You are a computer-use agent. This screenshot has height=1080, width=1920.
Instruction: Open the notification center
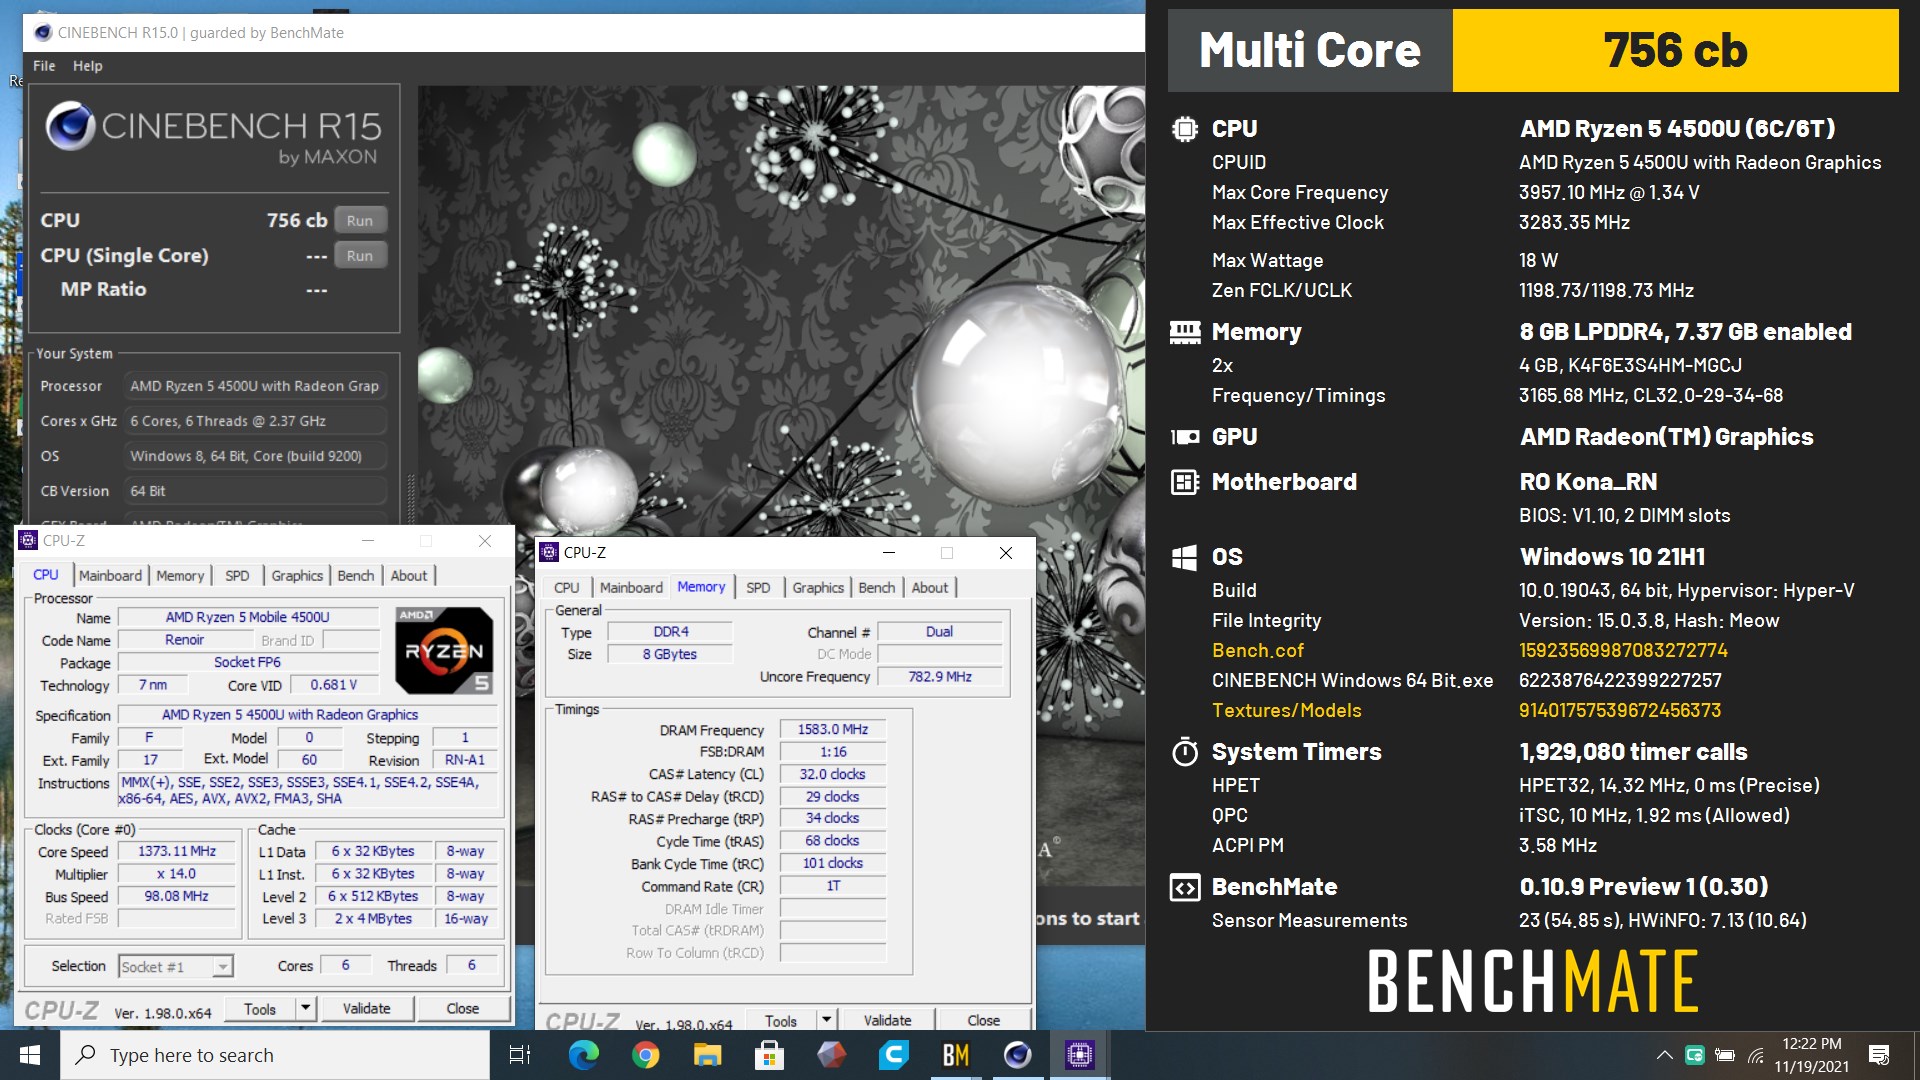pyautogui.click(x=1879, y=1055)
